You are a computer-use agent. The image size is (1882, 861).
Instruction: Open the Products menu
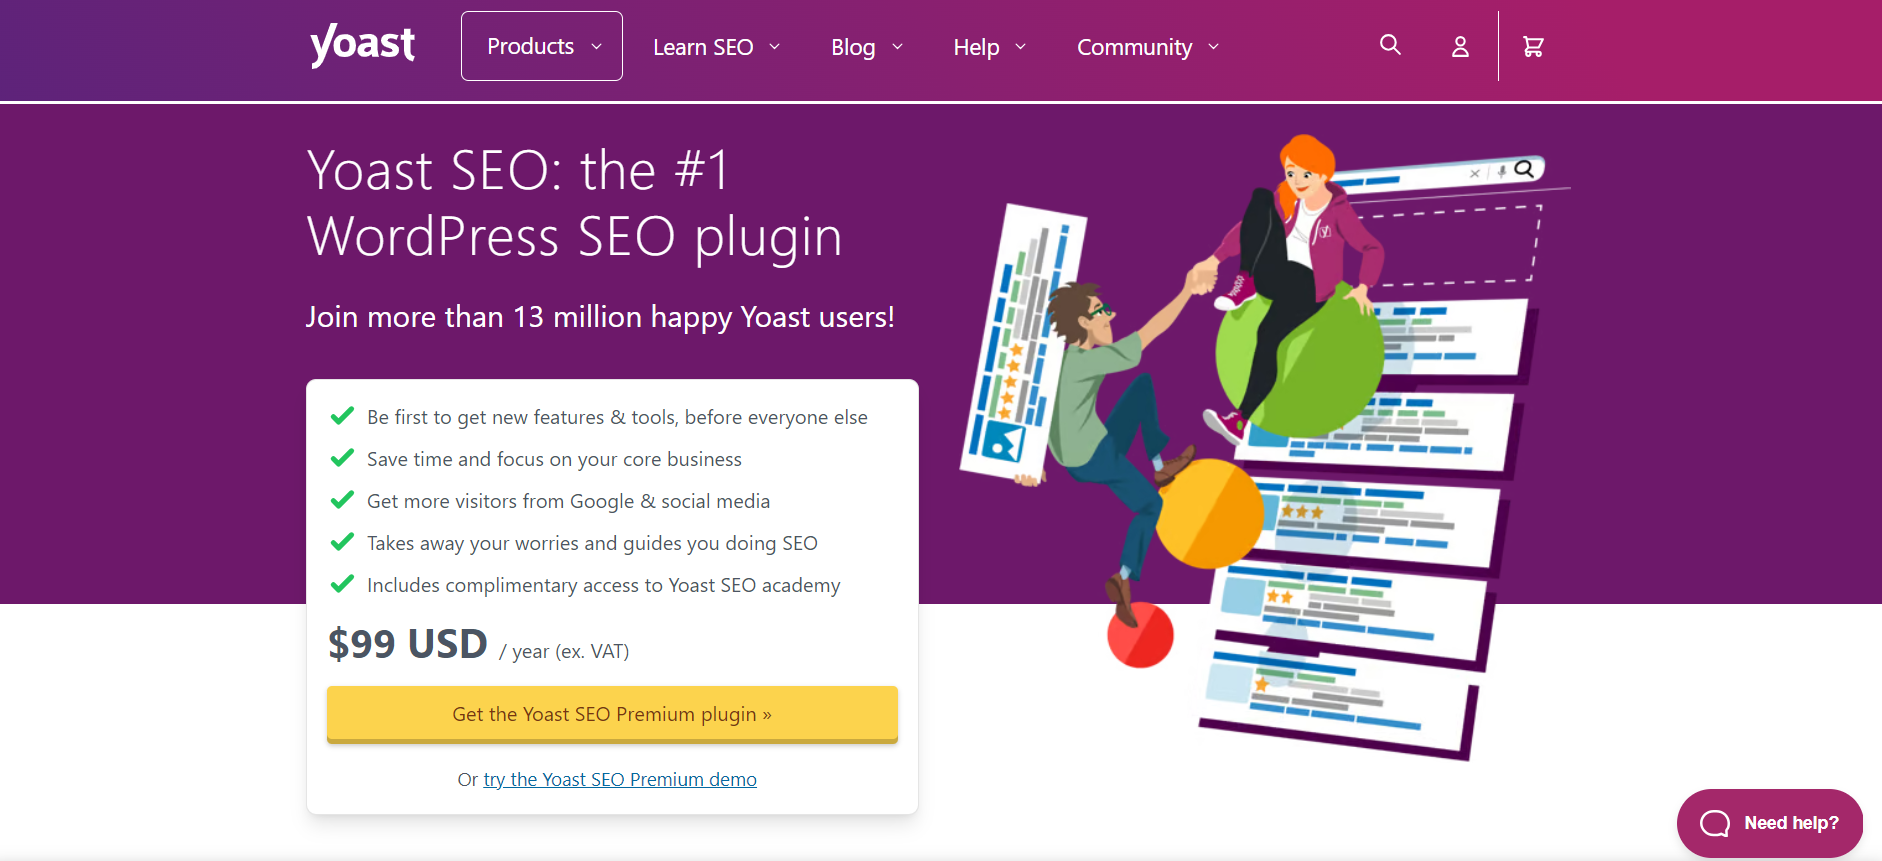click(541, 46)
